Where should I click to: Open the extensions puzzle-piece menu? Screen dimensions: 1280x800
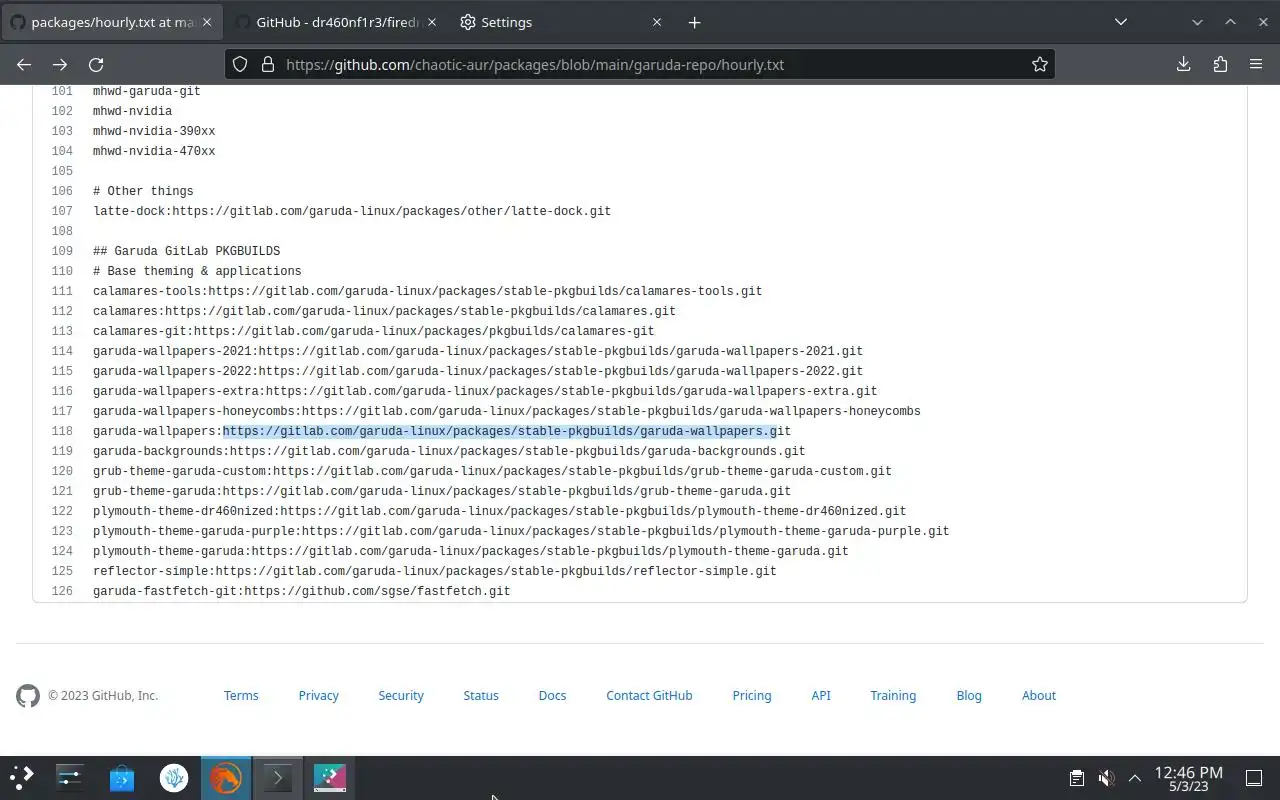coord(1220,64)
